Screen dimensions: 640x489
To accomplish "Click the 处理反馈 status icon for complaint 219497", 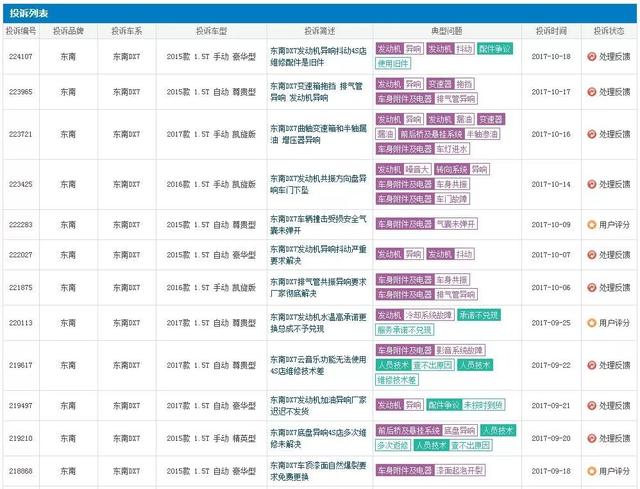I will pyautogui.click(x=591, y=405).
